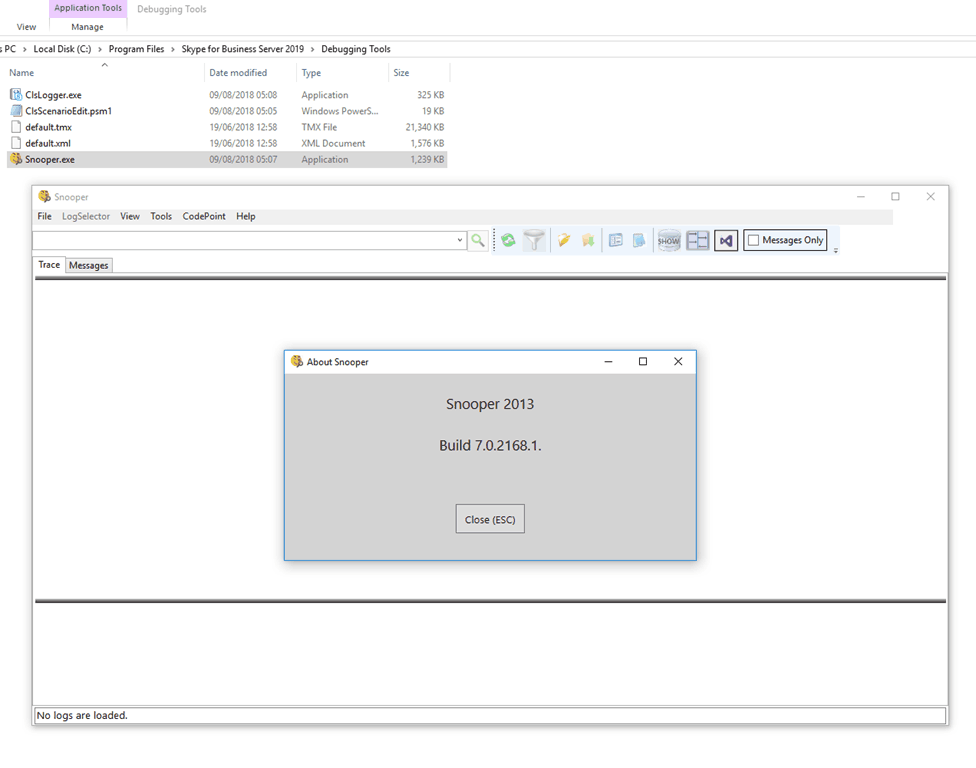Select Snooper.exe file name

click(x=50, y=160)
